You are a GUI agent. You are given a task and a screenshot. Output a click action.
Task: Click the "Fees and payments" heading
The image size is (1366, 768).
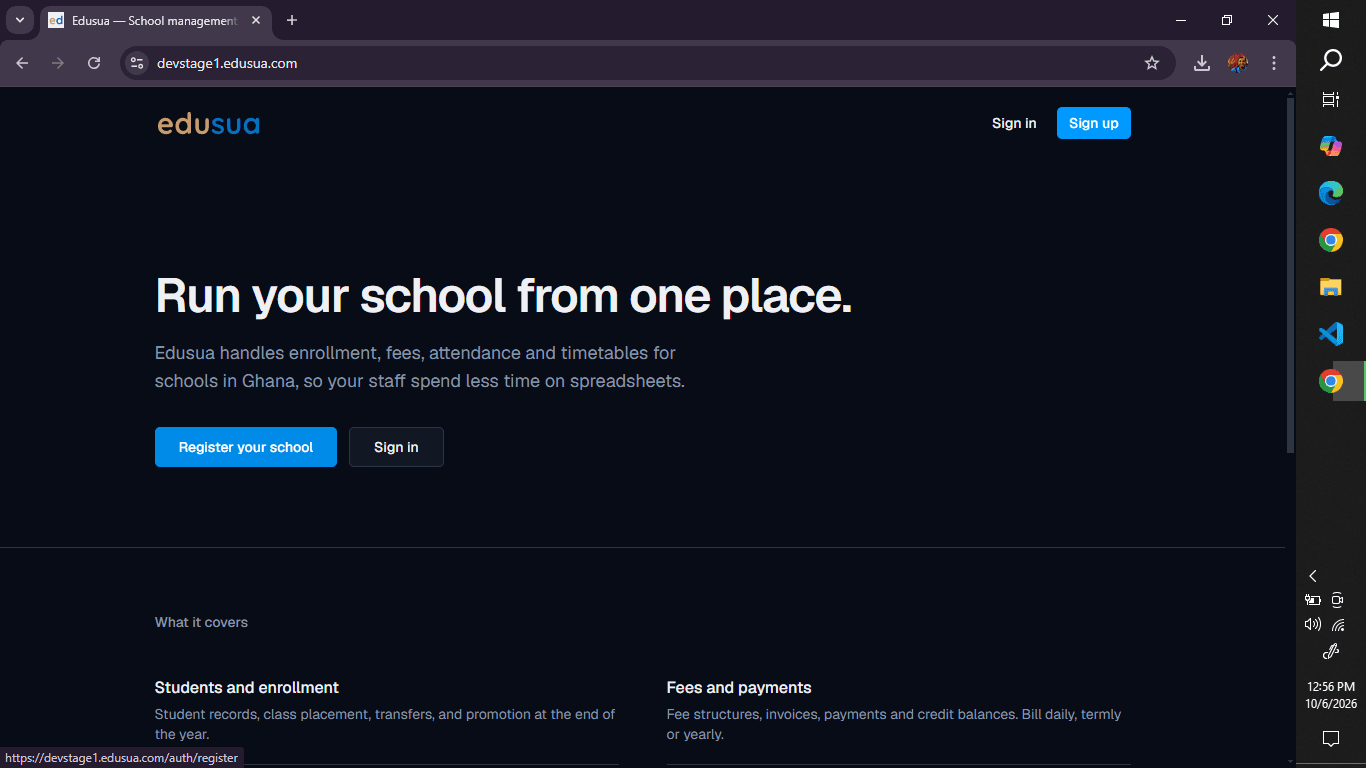739,688
